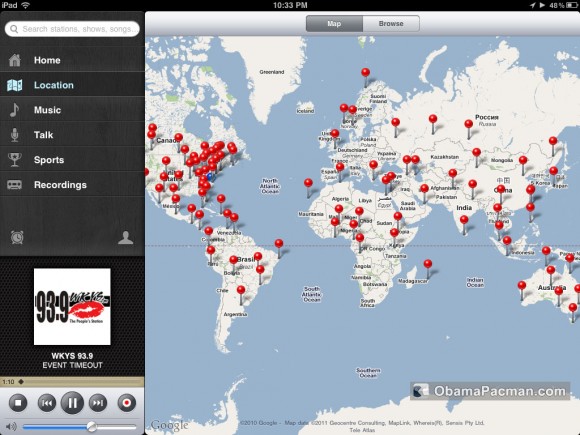Switch to the Browse tab

[391, 24]
